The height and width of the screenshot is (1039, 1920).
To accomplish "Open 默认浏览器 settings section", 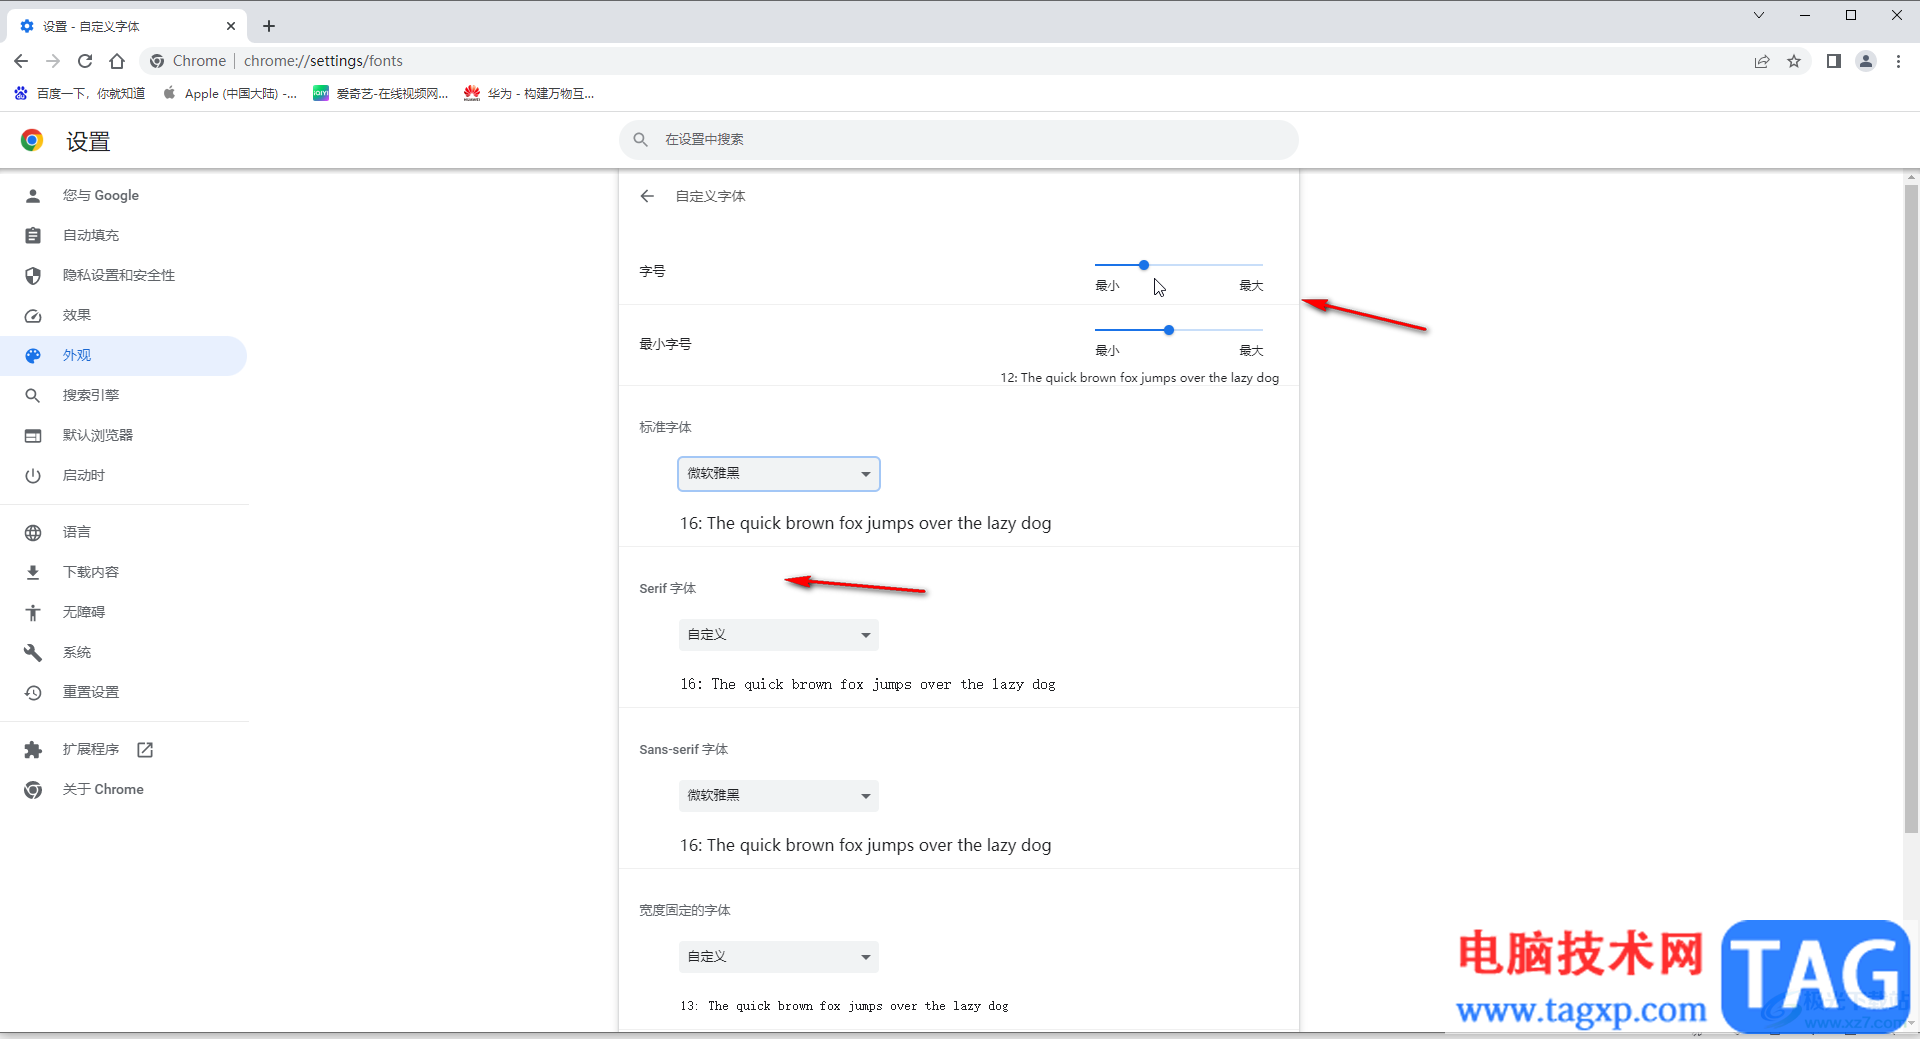I will click(x=124, y=435).
